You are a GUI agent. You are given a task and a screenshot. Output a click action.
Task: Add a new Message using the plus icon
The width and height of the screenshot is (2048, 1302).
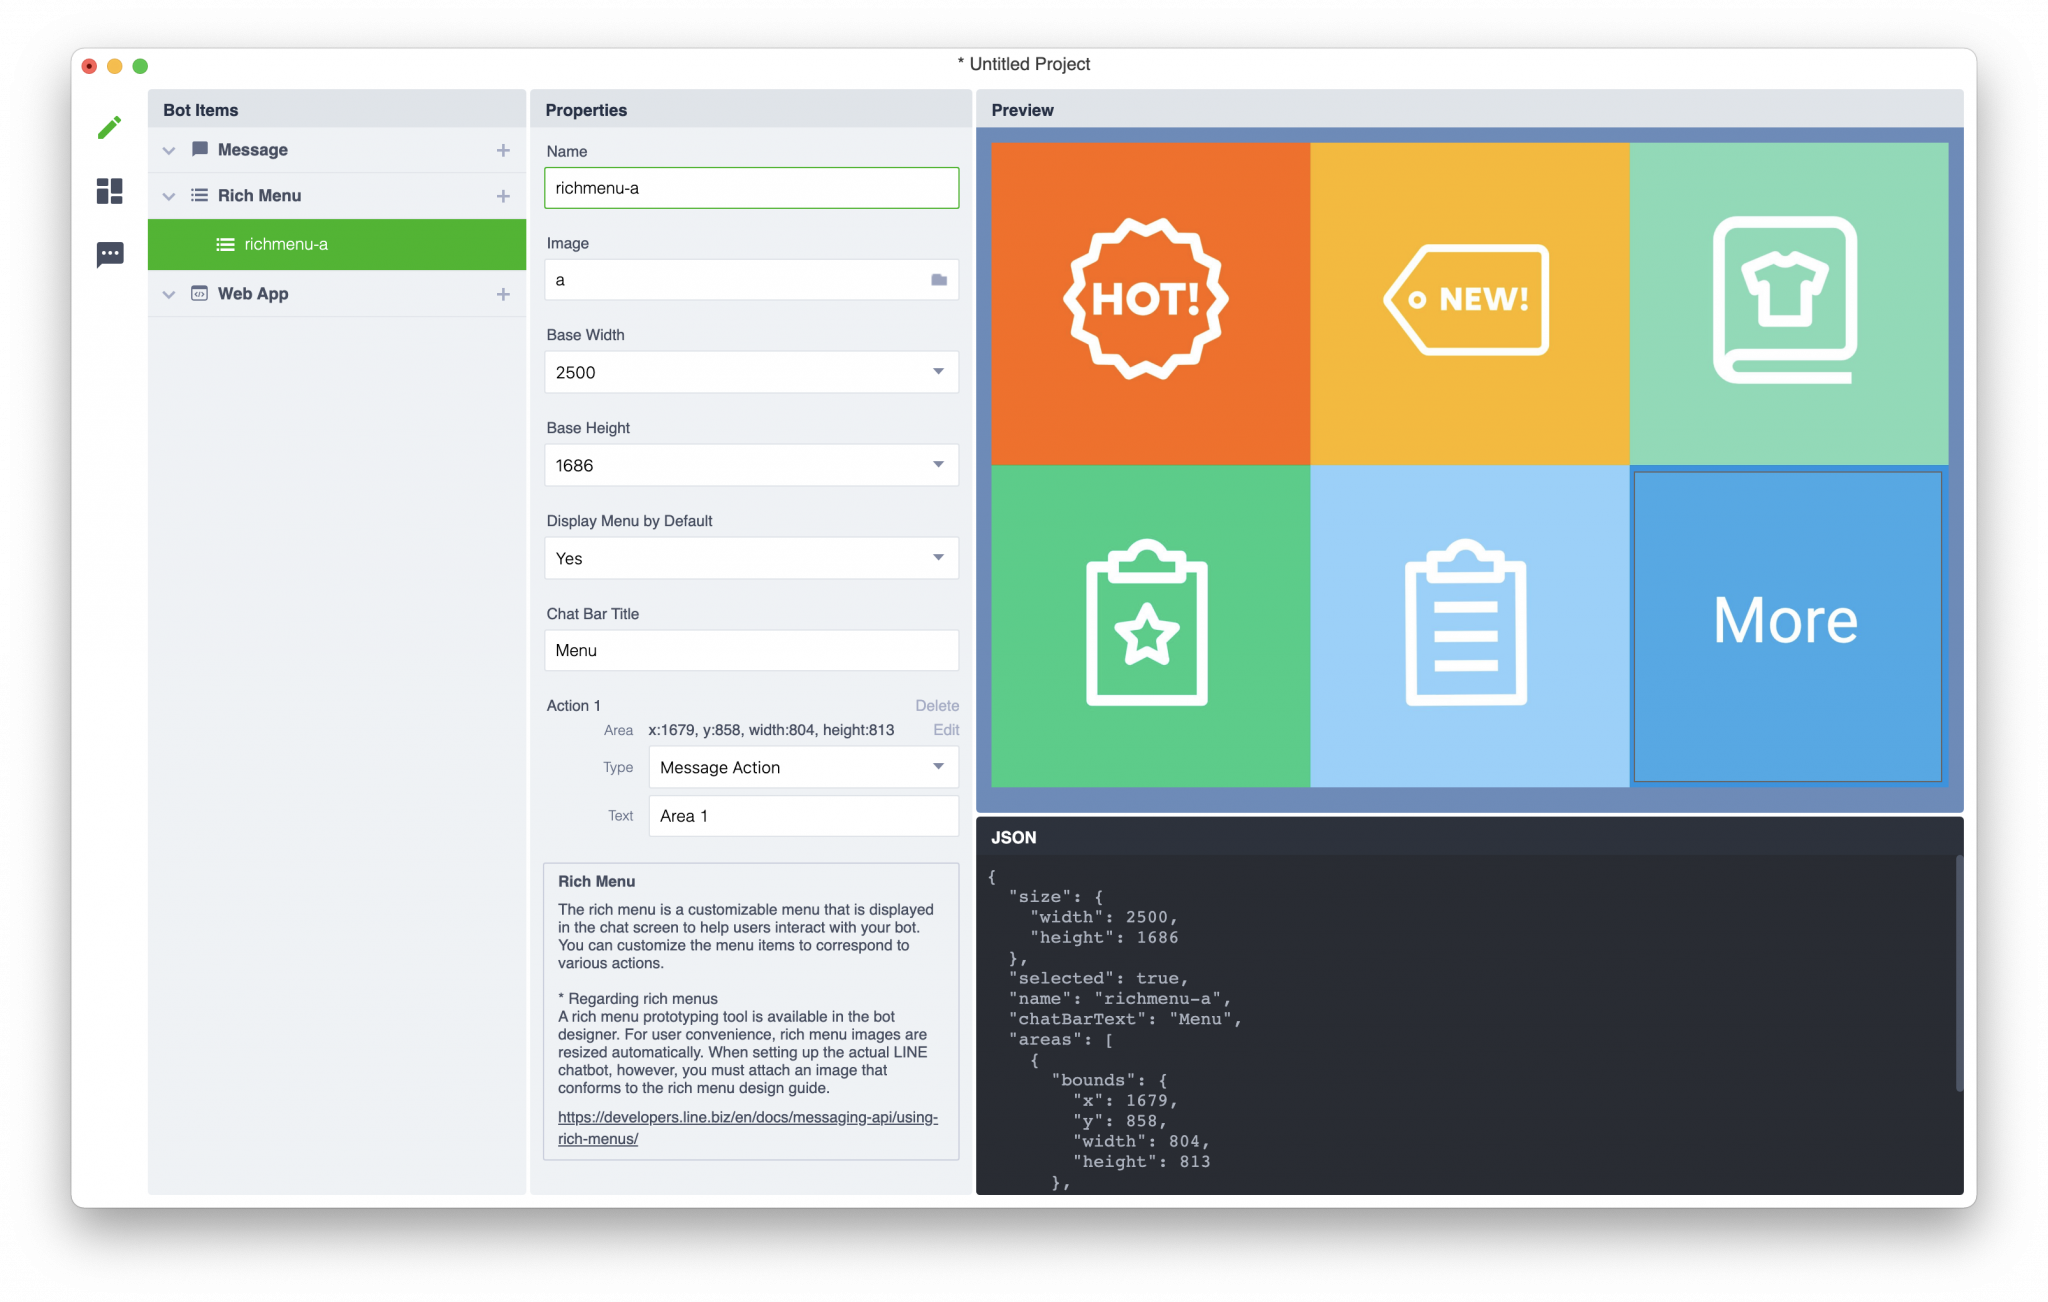tap(503, 149)
